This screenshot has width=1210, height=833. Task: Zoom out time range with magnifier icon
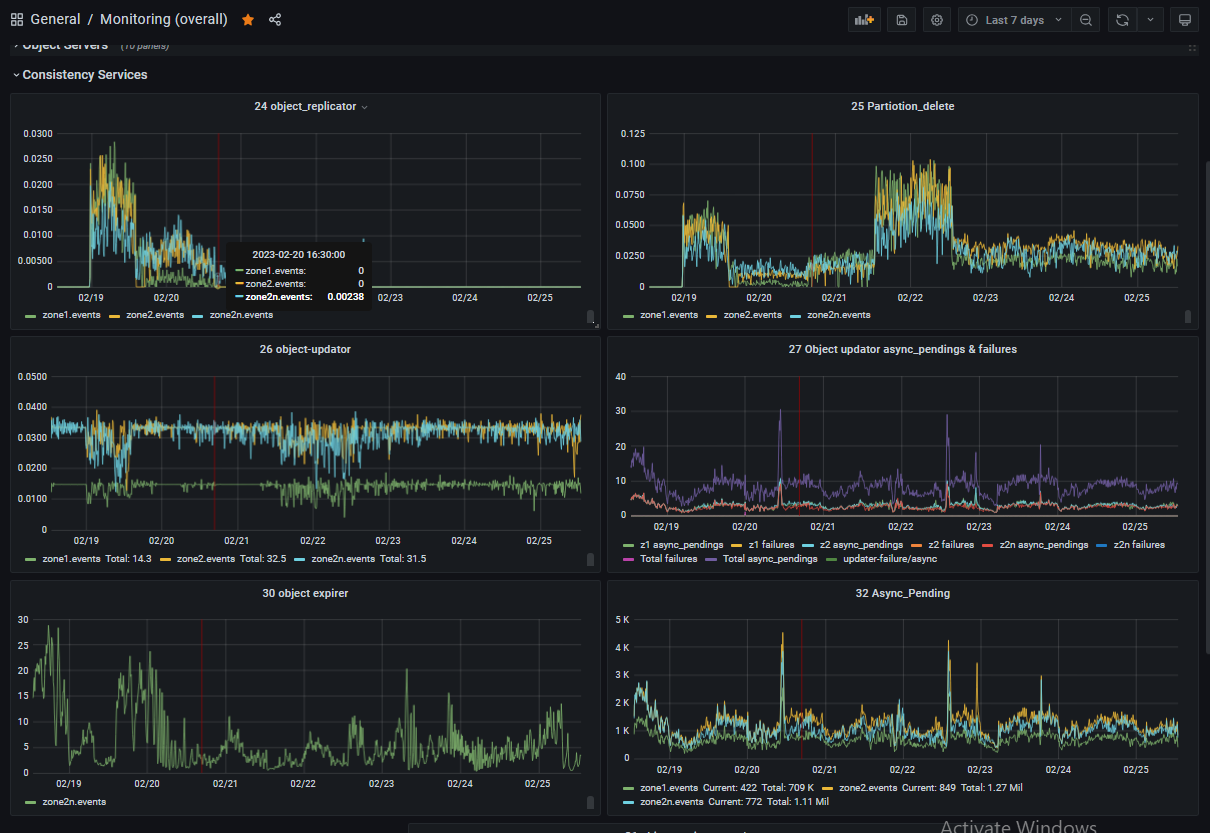click(x=1085, y=20)
